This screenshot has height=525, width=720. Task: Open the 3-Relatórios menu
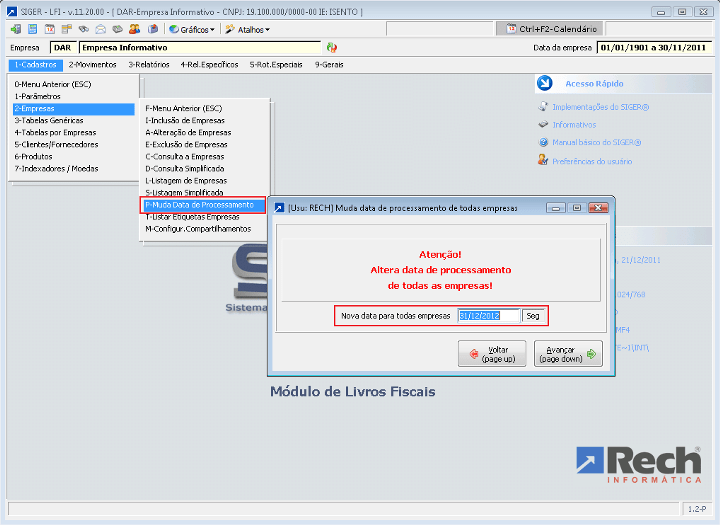pos(149,65)
